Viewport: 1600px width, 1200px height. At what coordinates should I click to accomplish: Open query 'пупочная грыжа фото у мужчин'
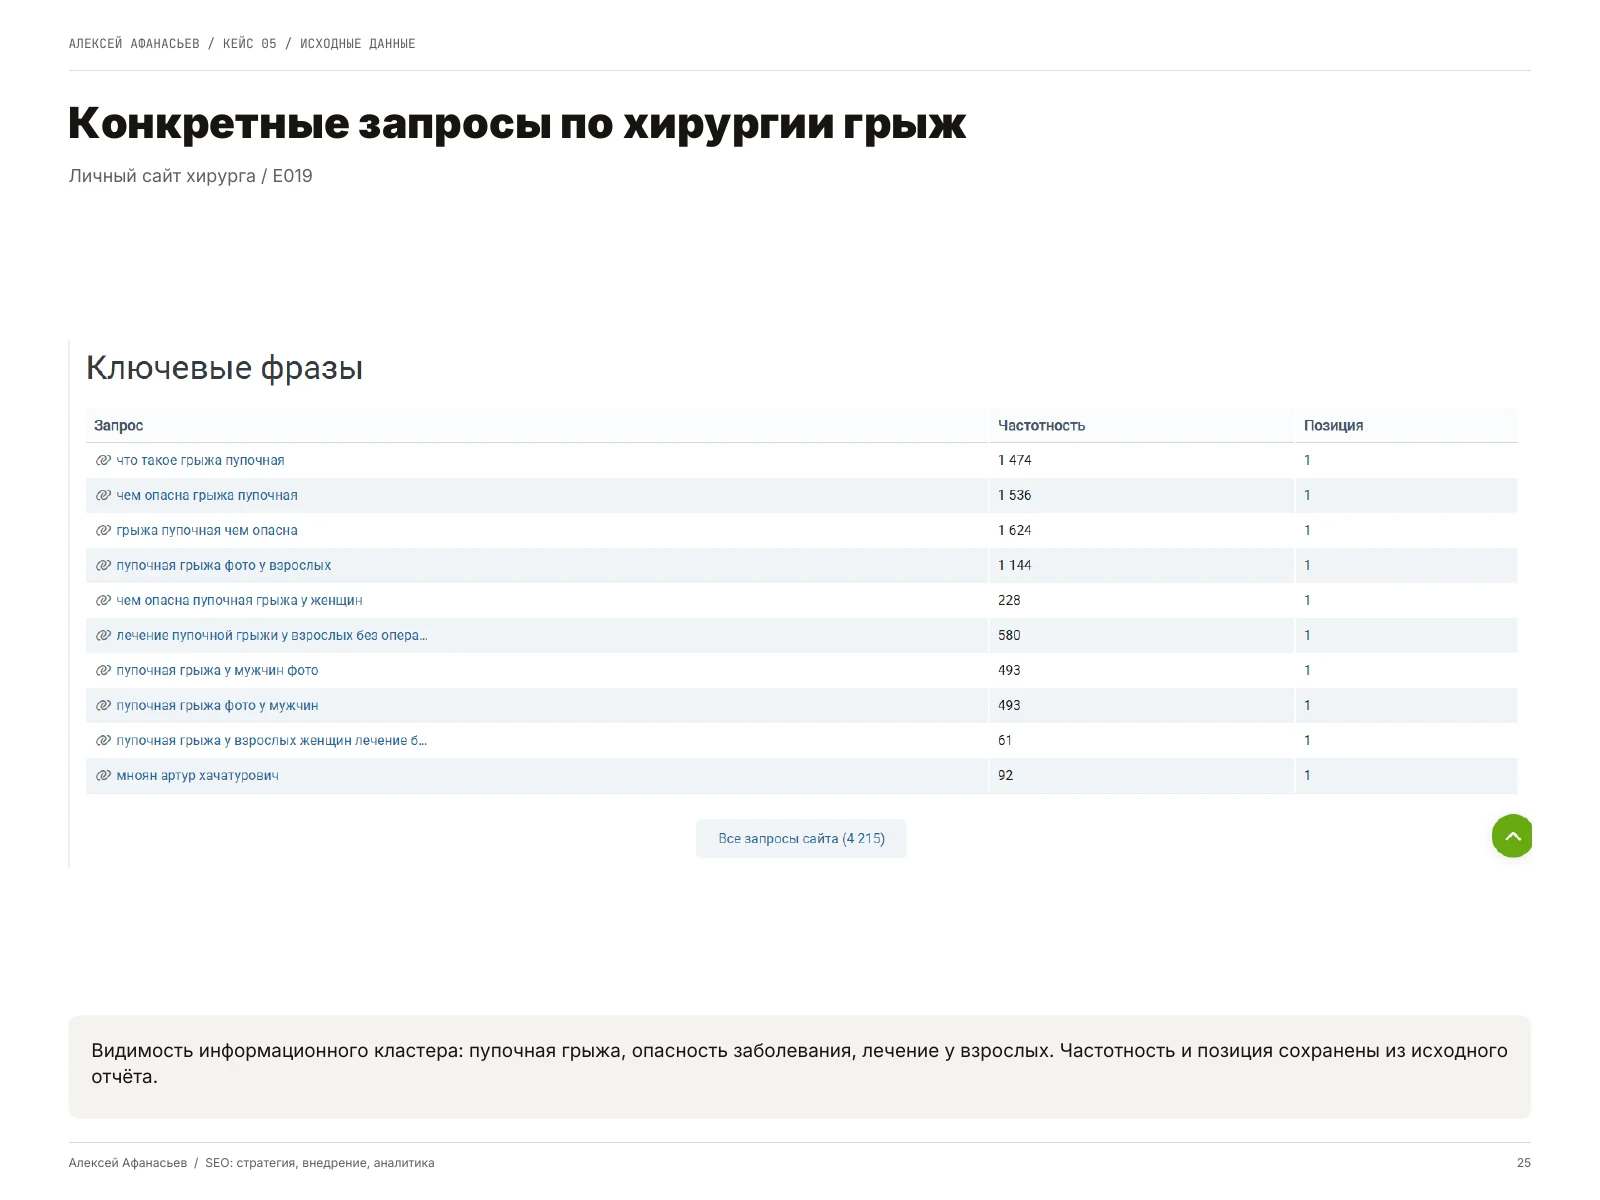coord(217,705)
